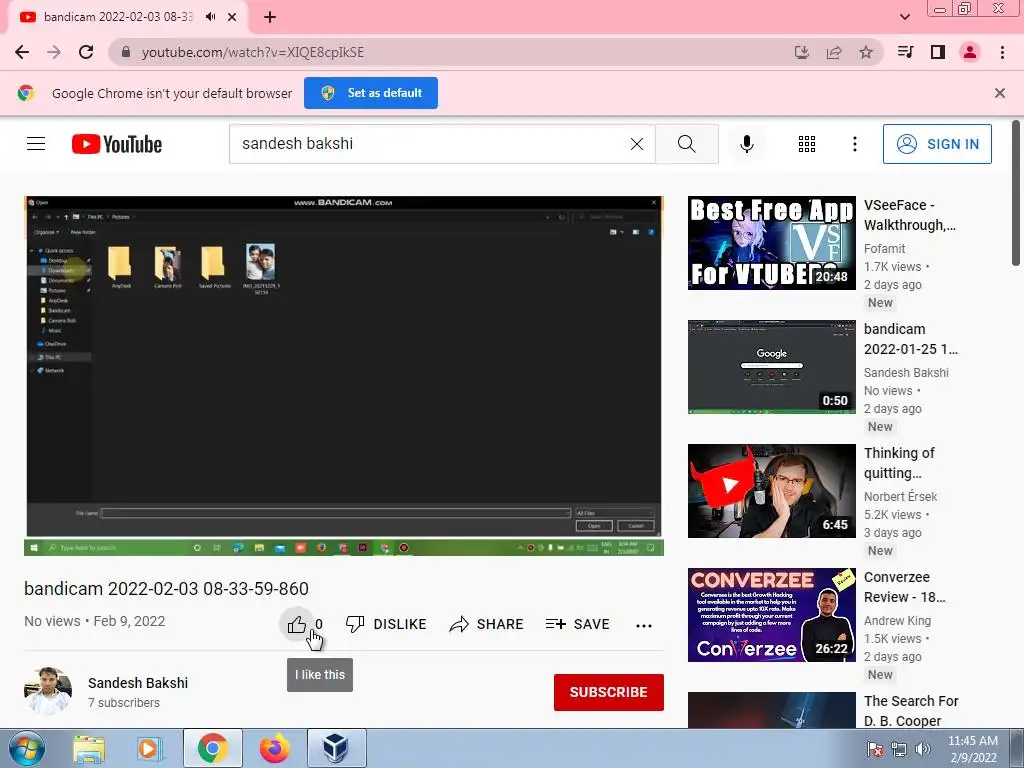Open YouTube apps grid icon

tap(807, 144)
